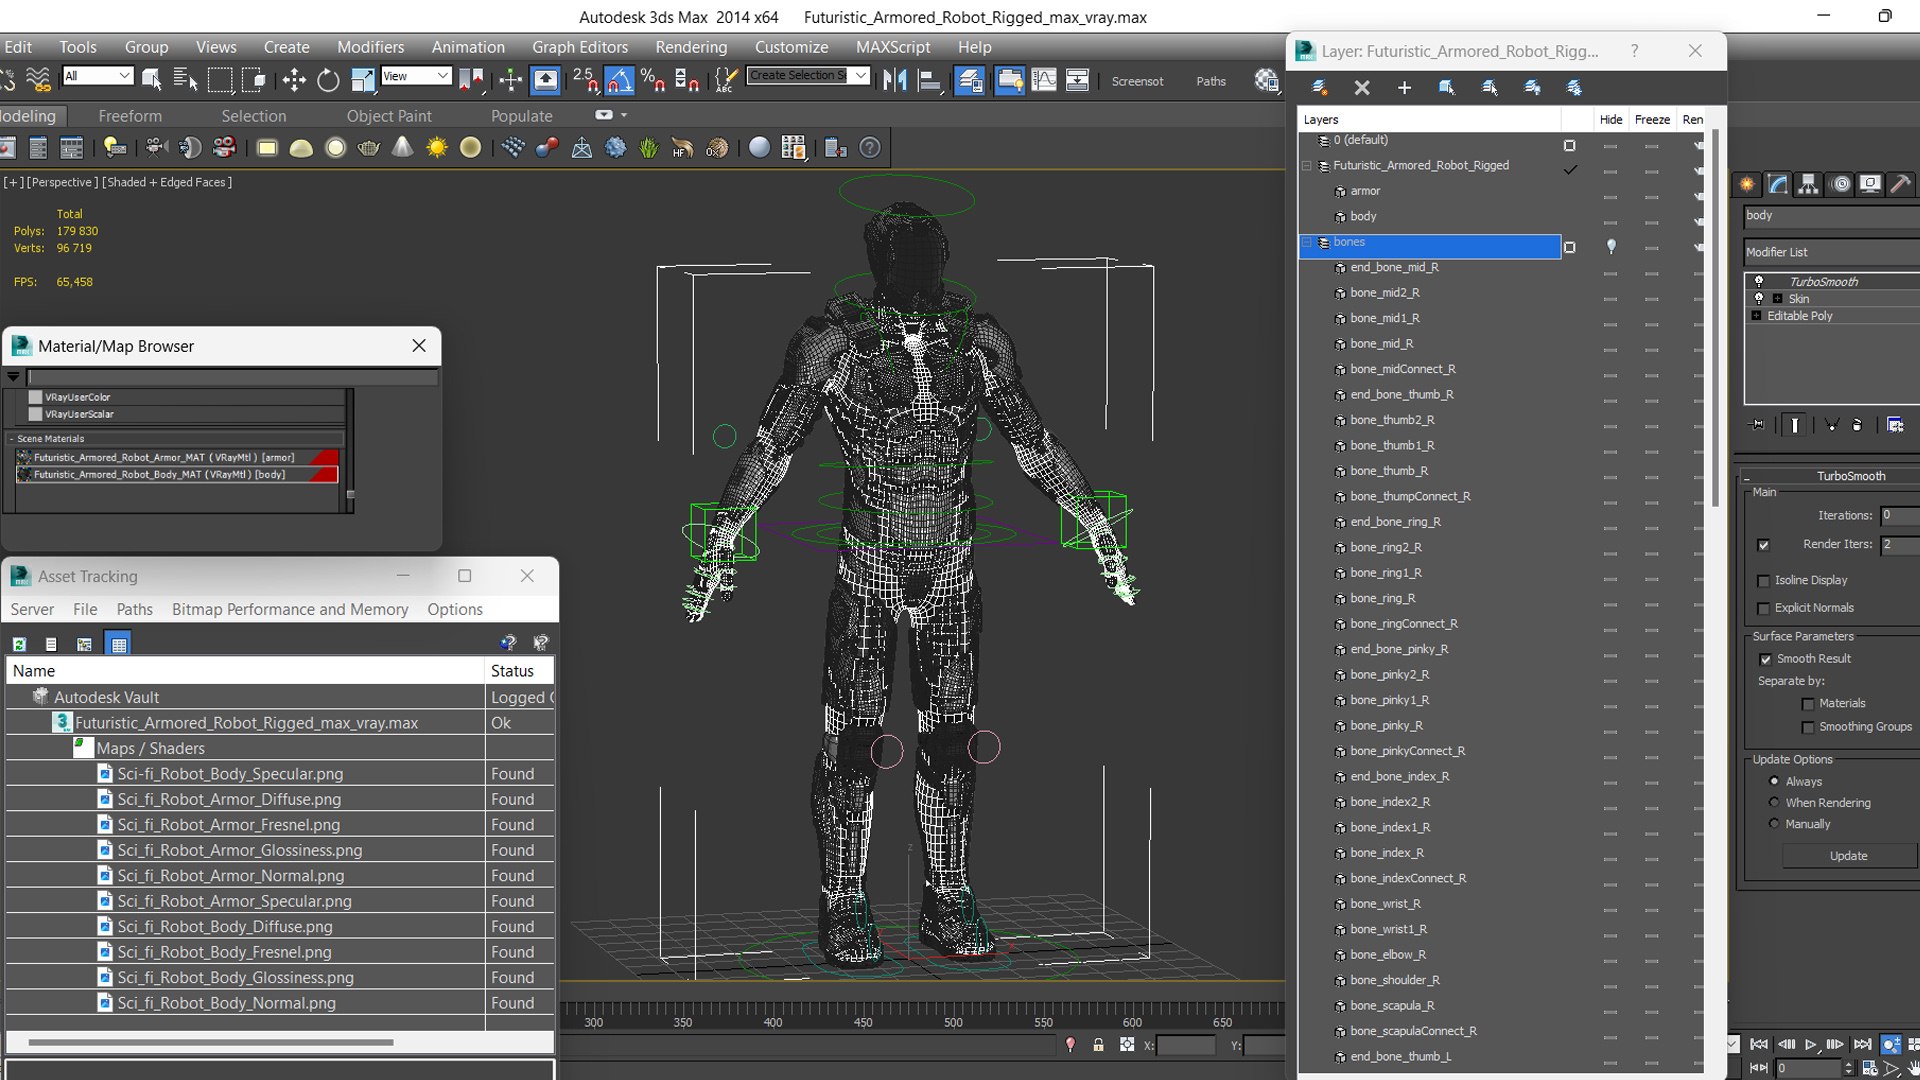Viewport: 1920px width, 1080px height.
Task: Open the Hierarchy command panel tab
Action: [1808, 184]
